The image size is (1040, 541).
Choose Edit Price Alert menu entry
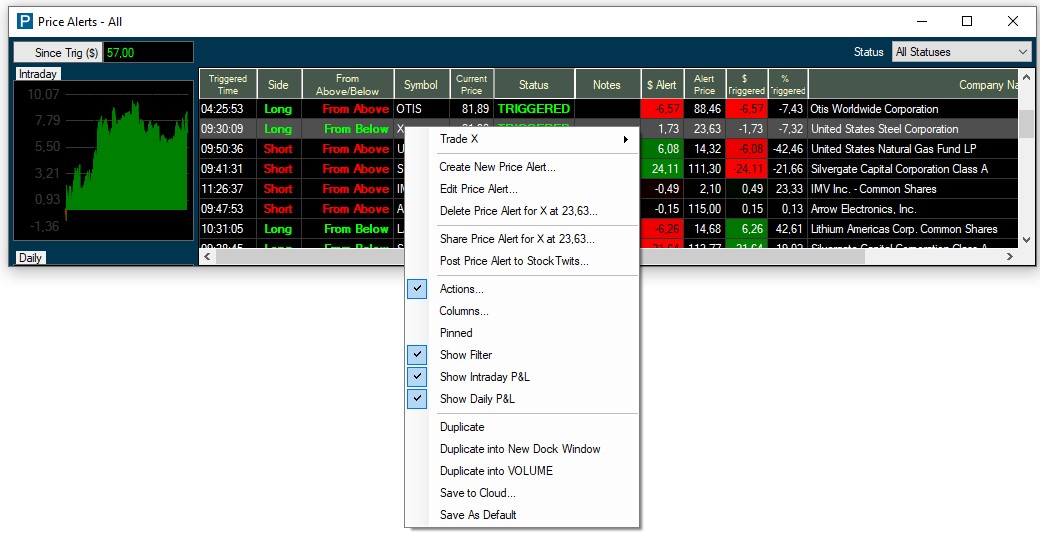coord(478,189)
